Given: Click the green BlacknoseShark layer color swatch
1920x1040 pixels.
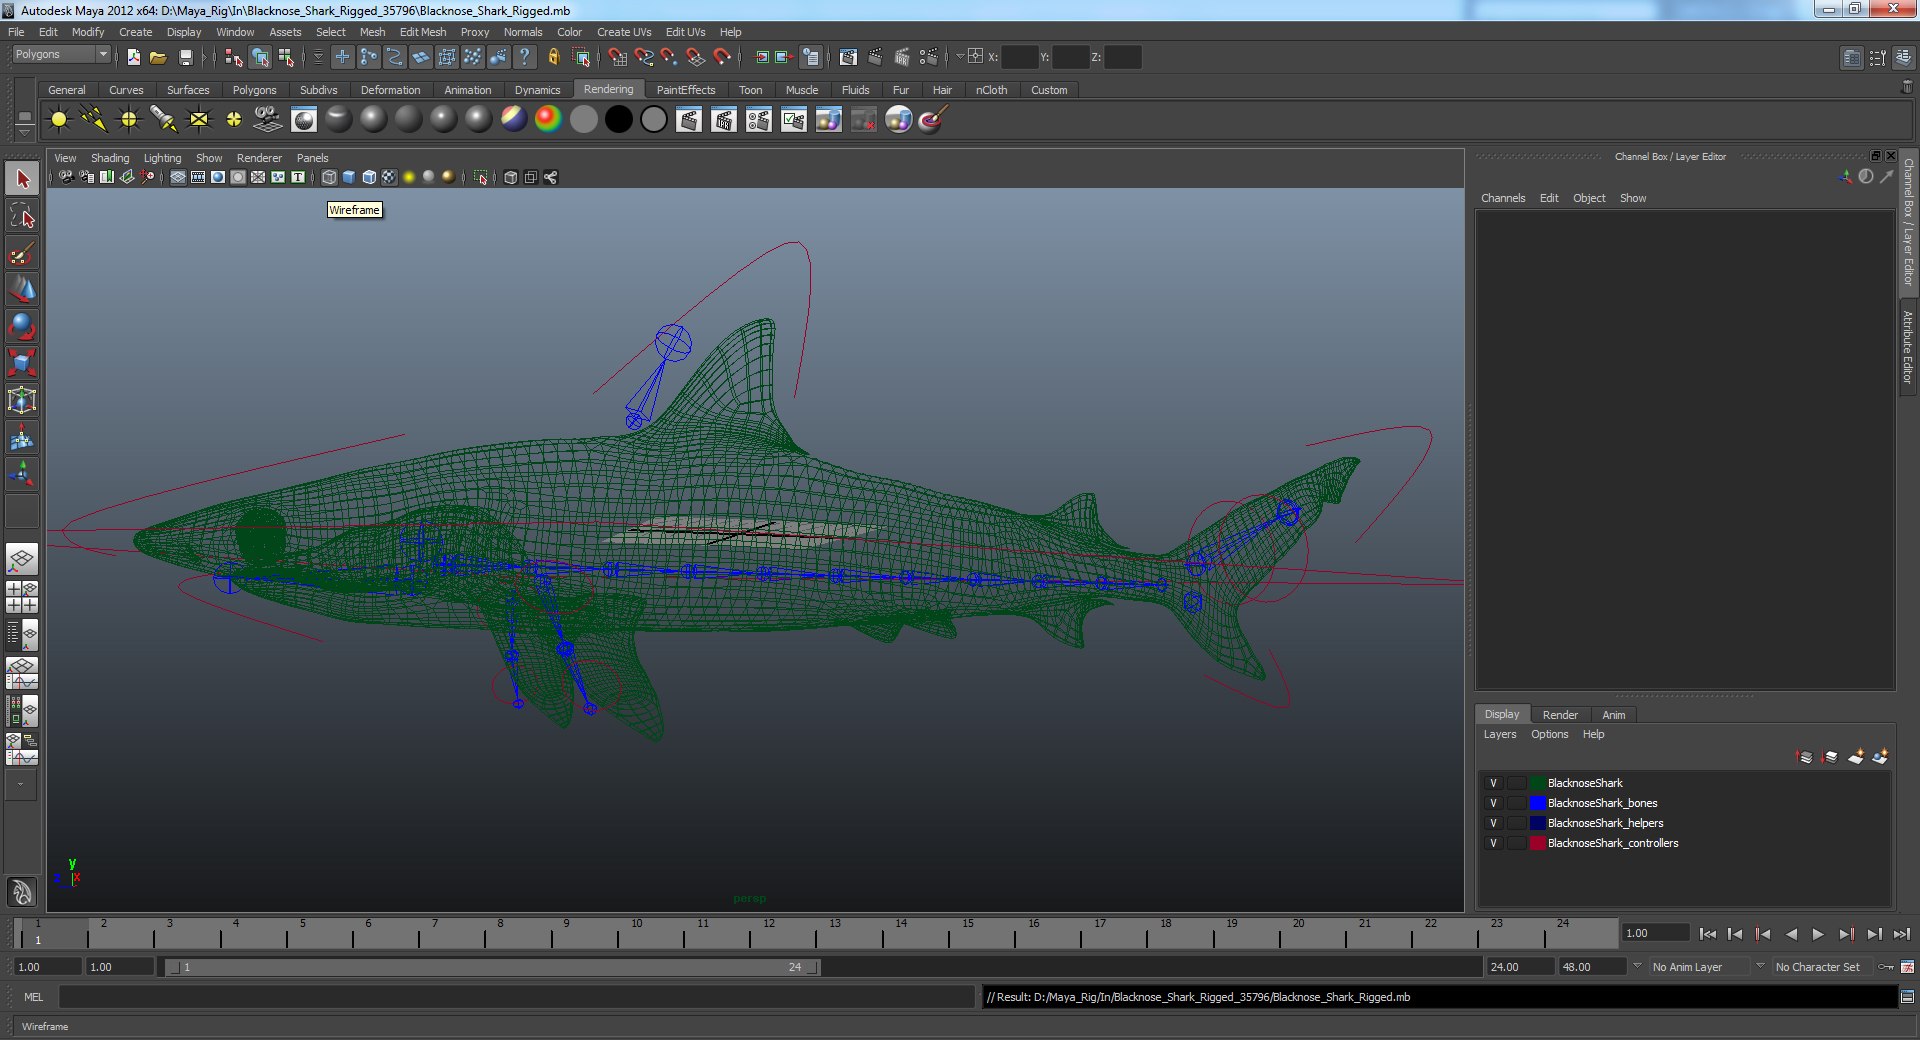Looking at the screenshot, I should (x=1537, y=783).
